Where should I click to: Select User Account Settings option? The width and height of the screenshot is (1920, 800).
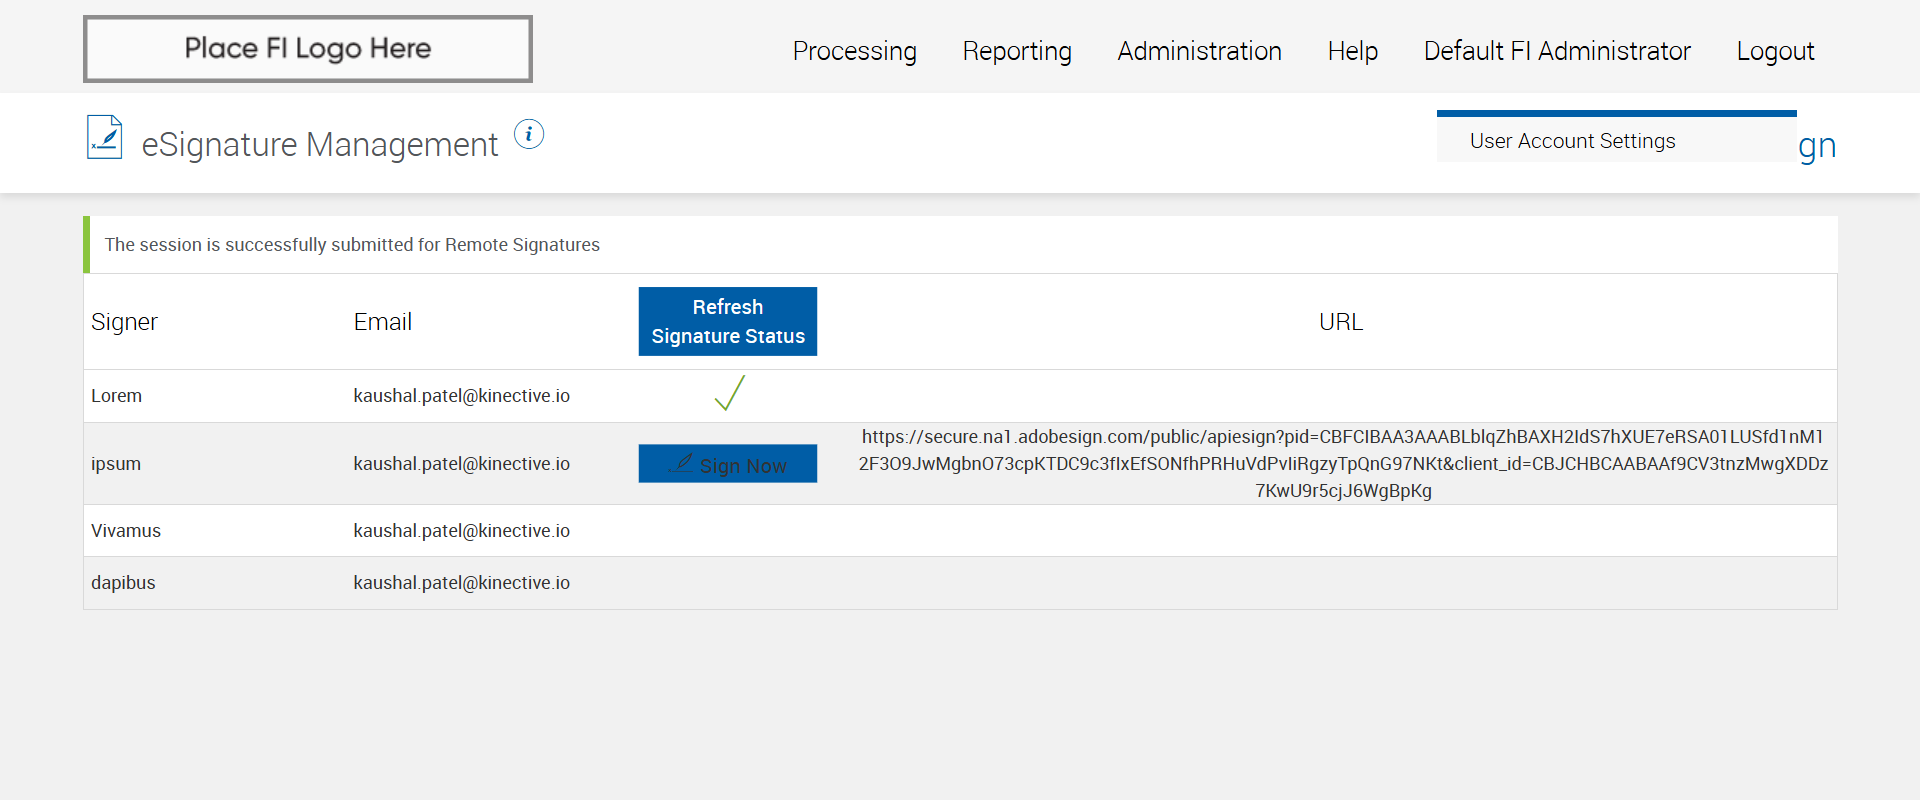pos(1572,141)
